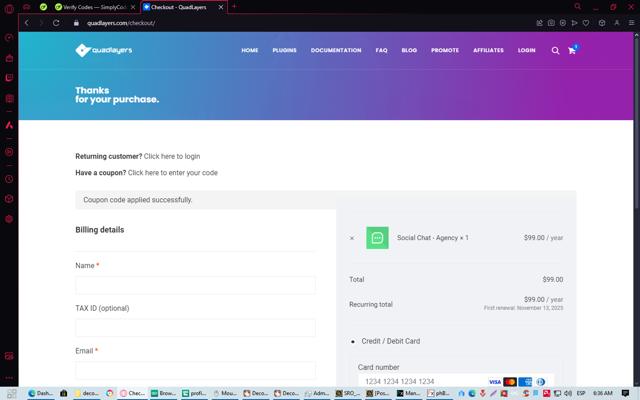Open the DOCUMENTATION menu item
The image size is (640, 400).
(336, 50)
